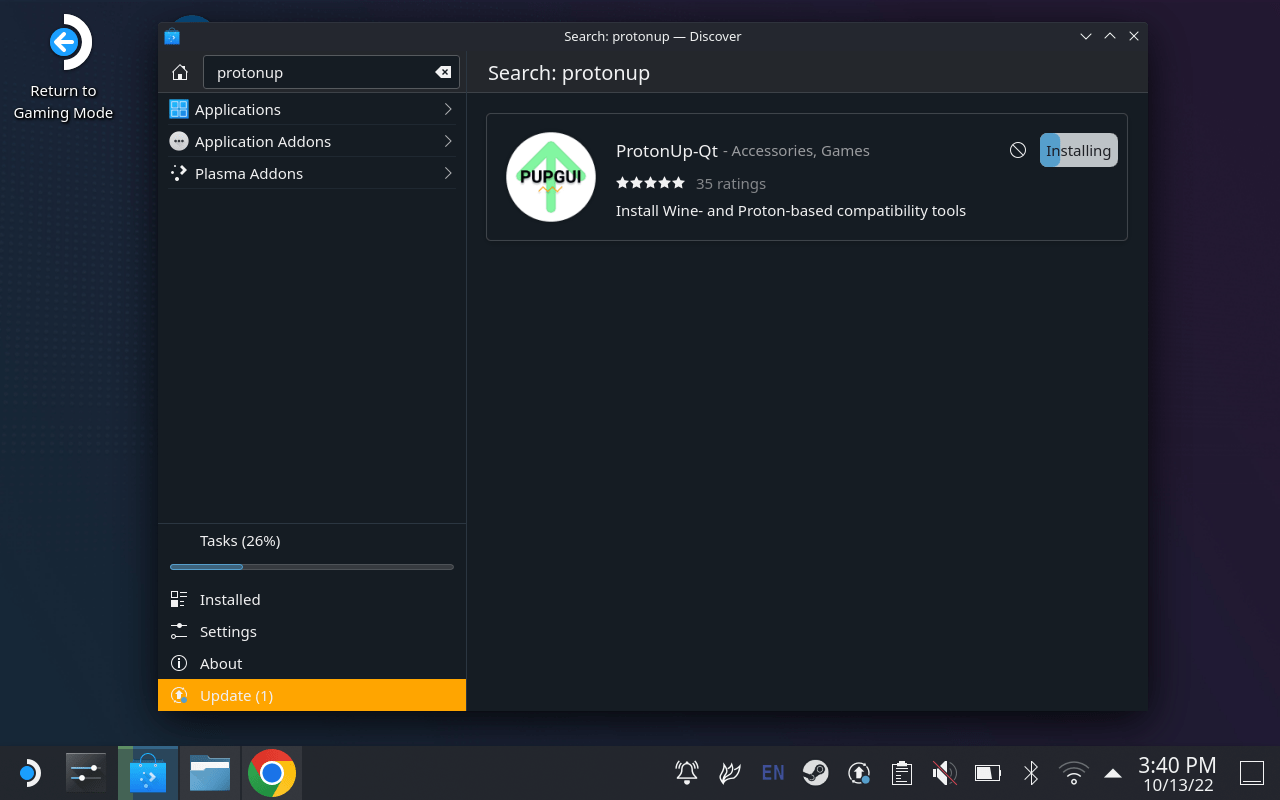
Task: Open the Application Addons category
Action: (x=312, y=141)
